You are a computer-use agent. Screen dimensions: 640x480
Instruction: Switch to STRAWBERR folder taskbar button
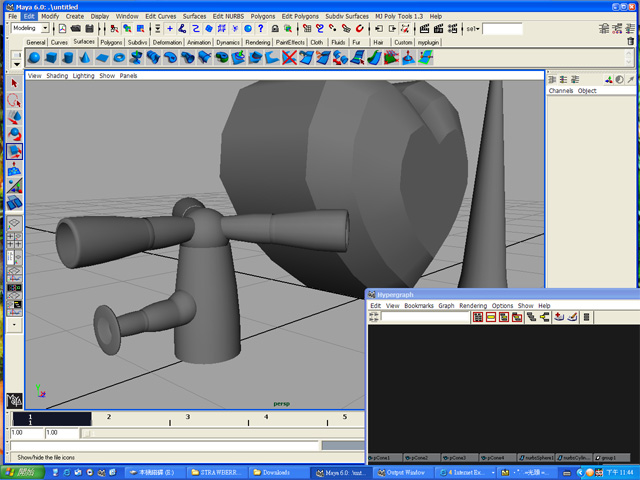tap(218, 473)
